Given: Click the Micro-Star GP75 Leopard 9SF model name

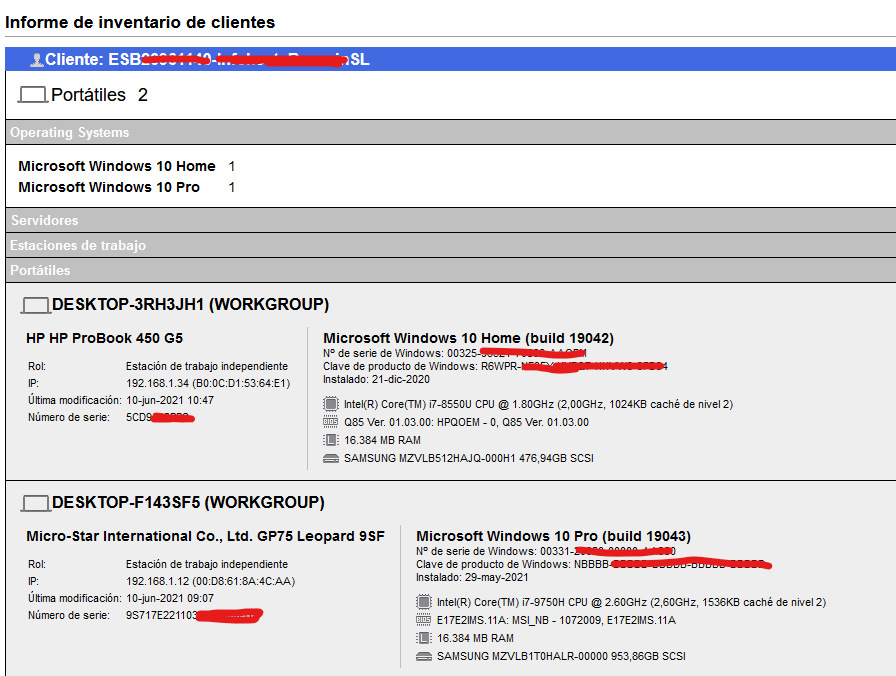Looking at the screenshot, I should 205,536.
